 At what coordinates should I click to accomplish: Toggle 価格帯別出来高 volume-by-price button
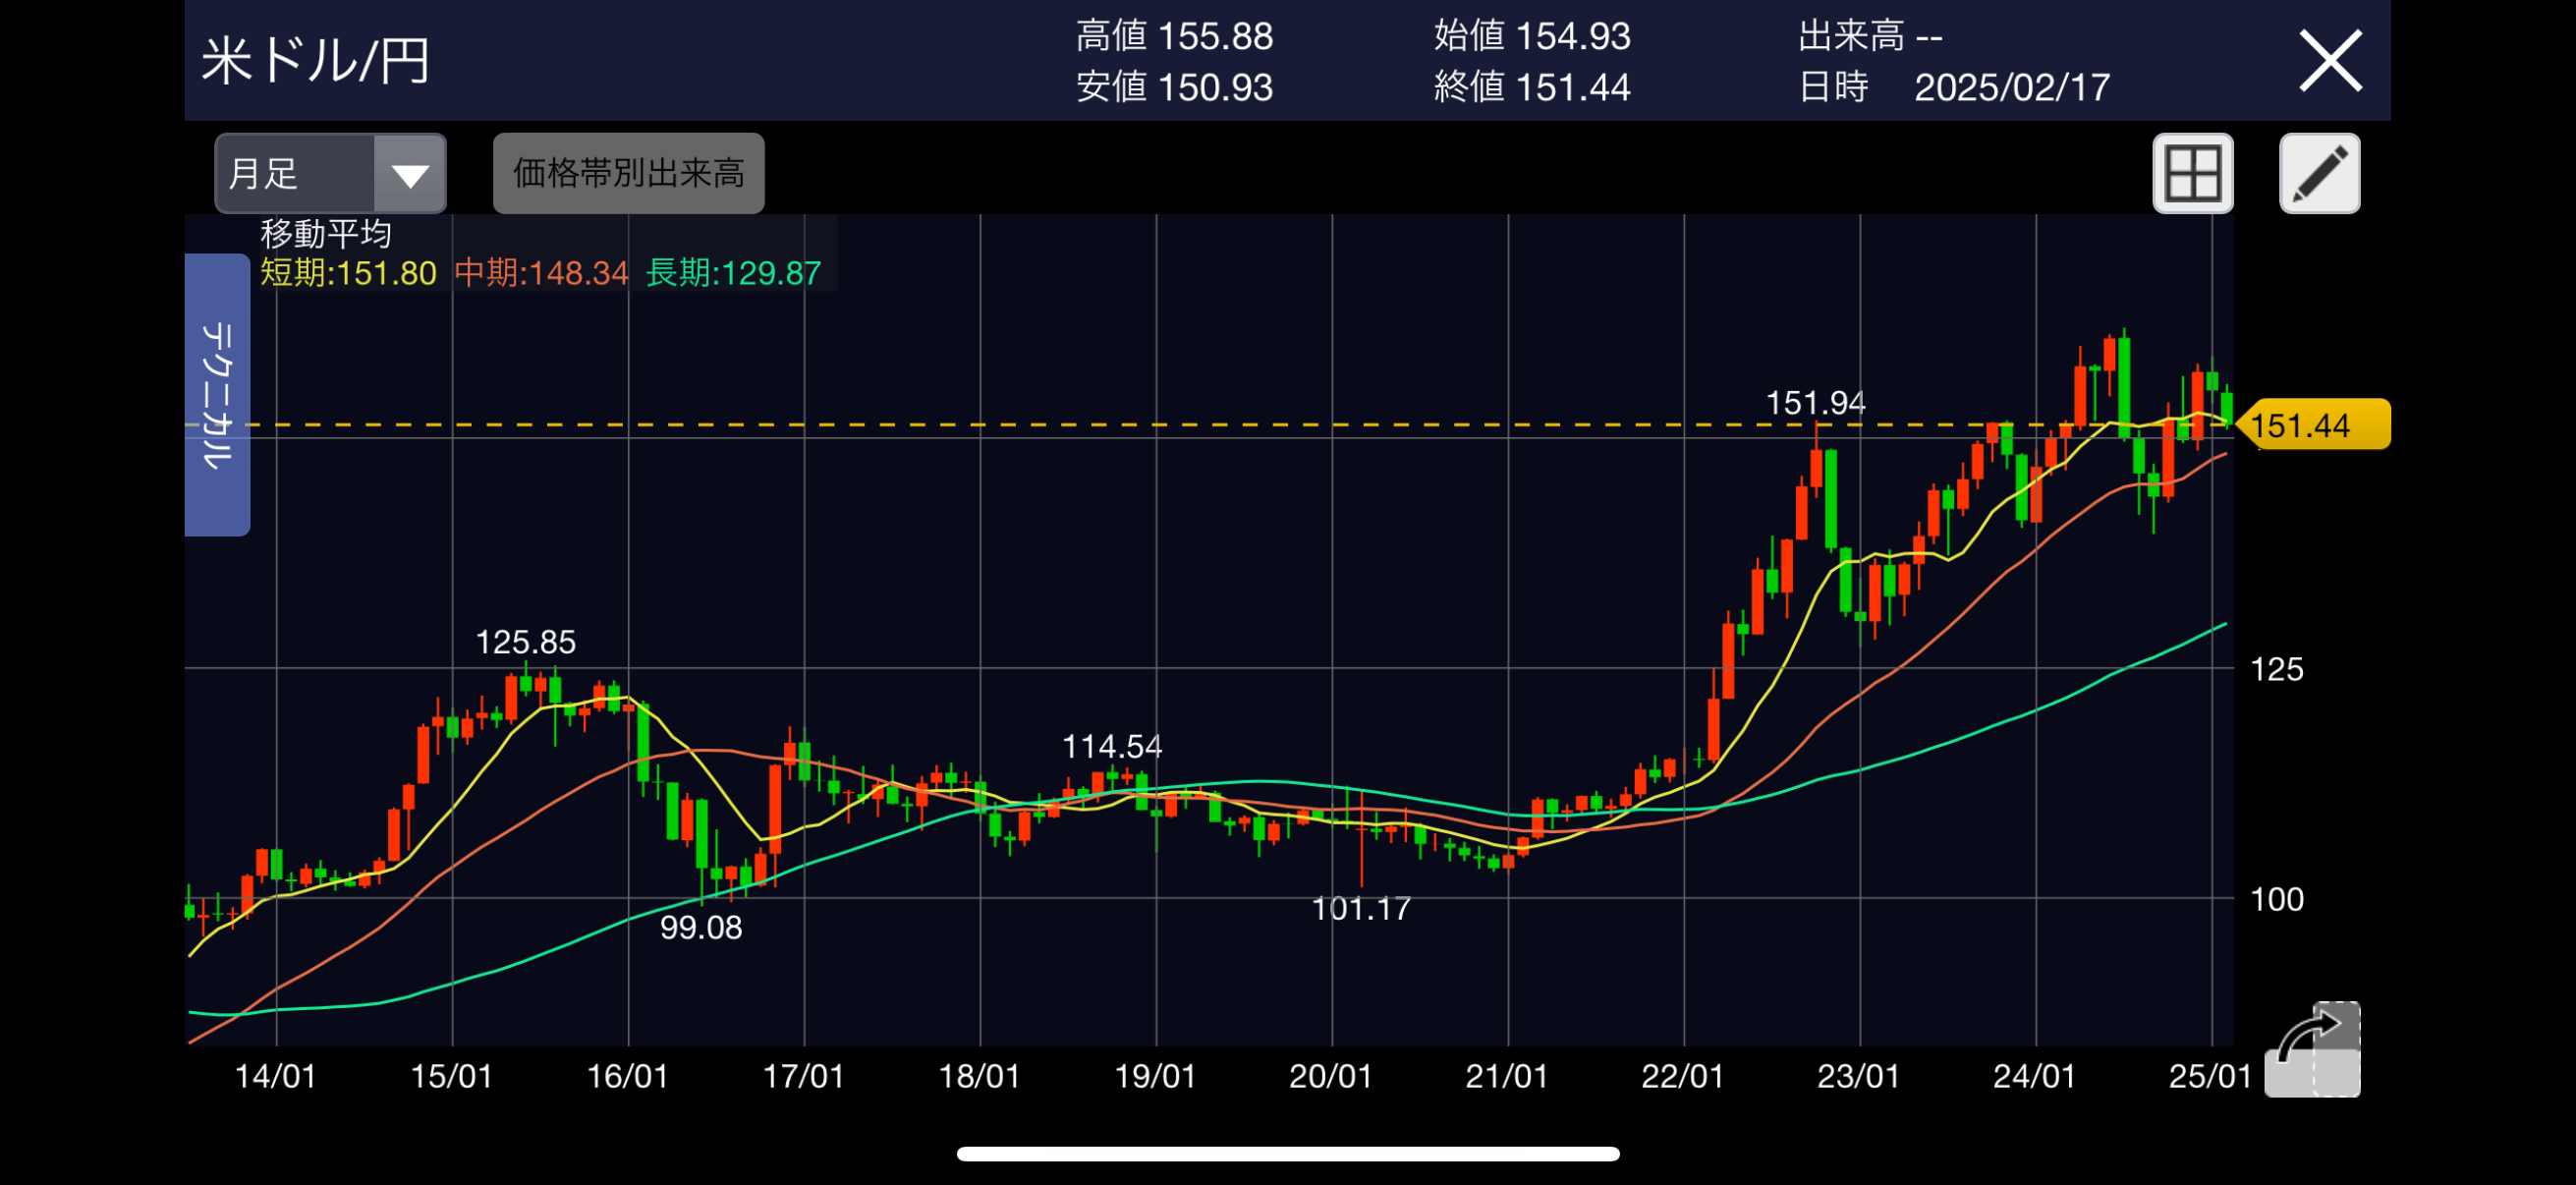(x=628, y=173)
